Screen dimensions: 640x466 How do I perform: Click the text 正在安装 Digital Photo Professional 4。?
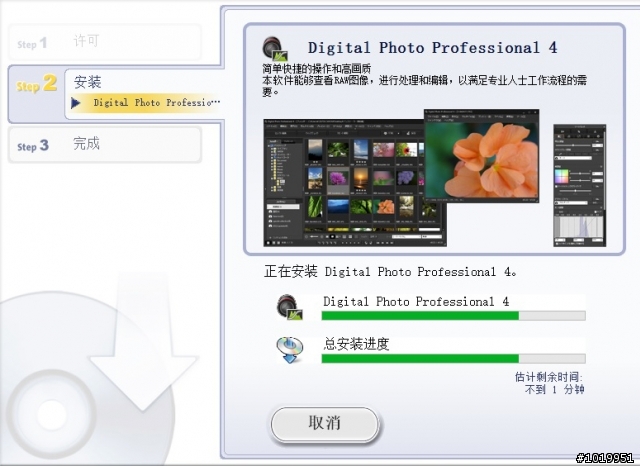pyautogui.click(x=390, y=271)
